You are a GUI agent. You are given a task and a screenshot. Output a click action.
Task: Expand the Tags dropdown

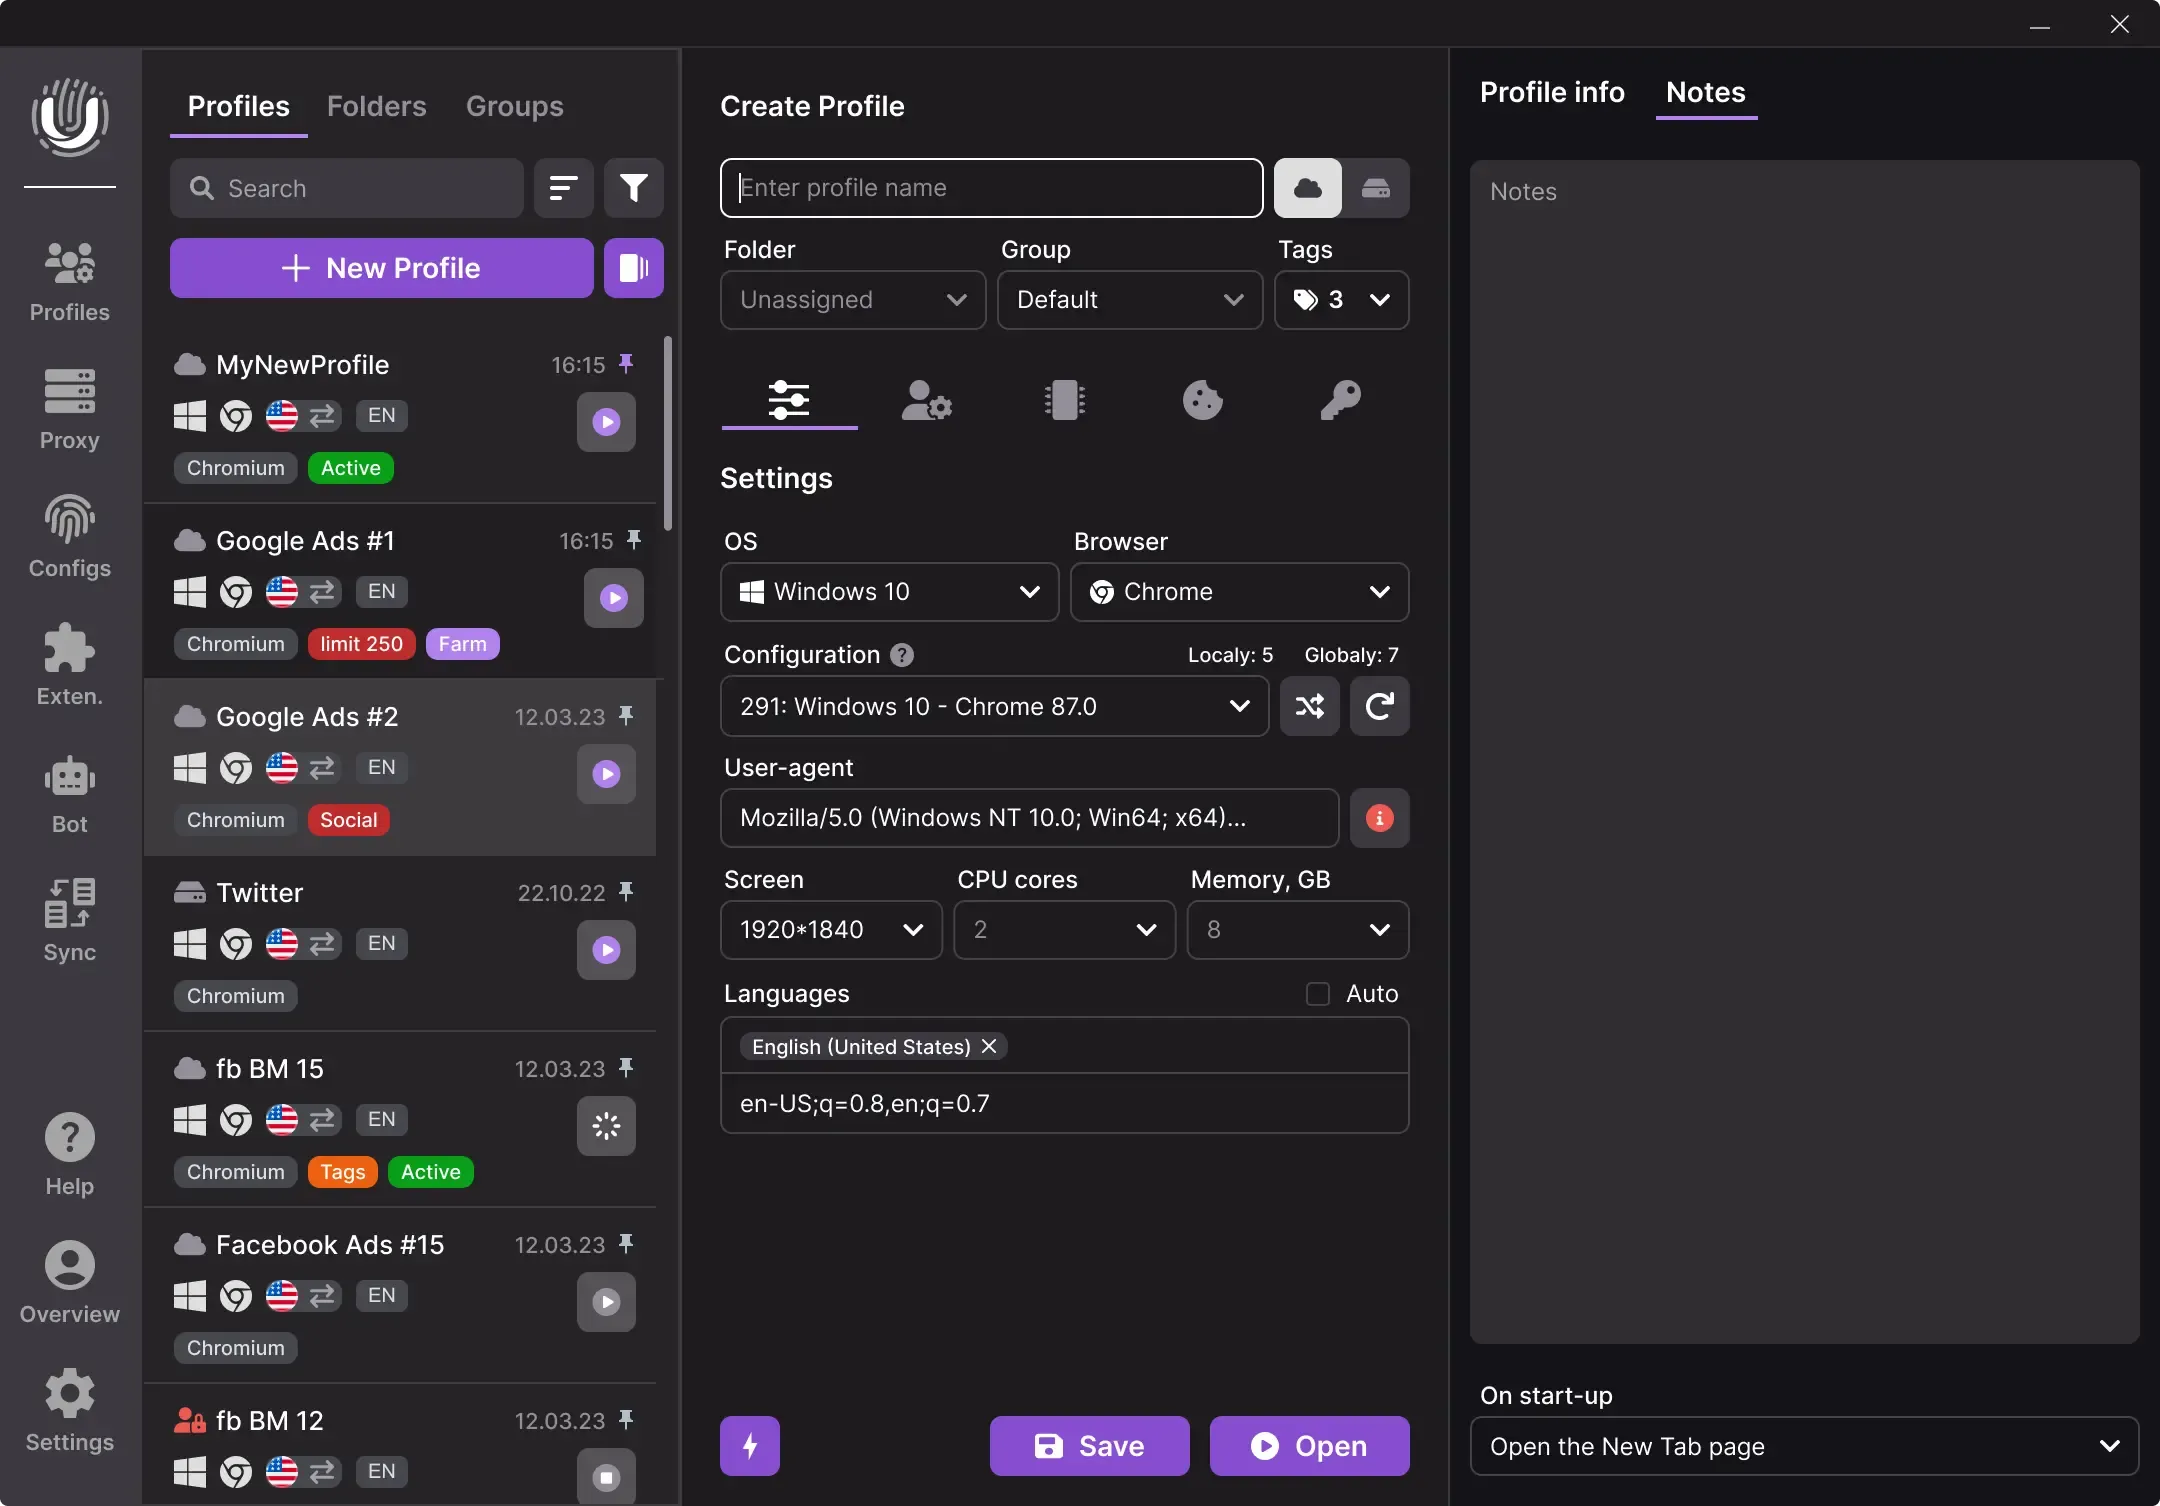tap(1341, 300)
